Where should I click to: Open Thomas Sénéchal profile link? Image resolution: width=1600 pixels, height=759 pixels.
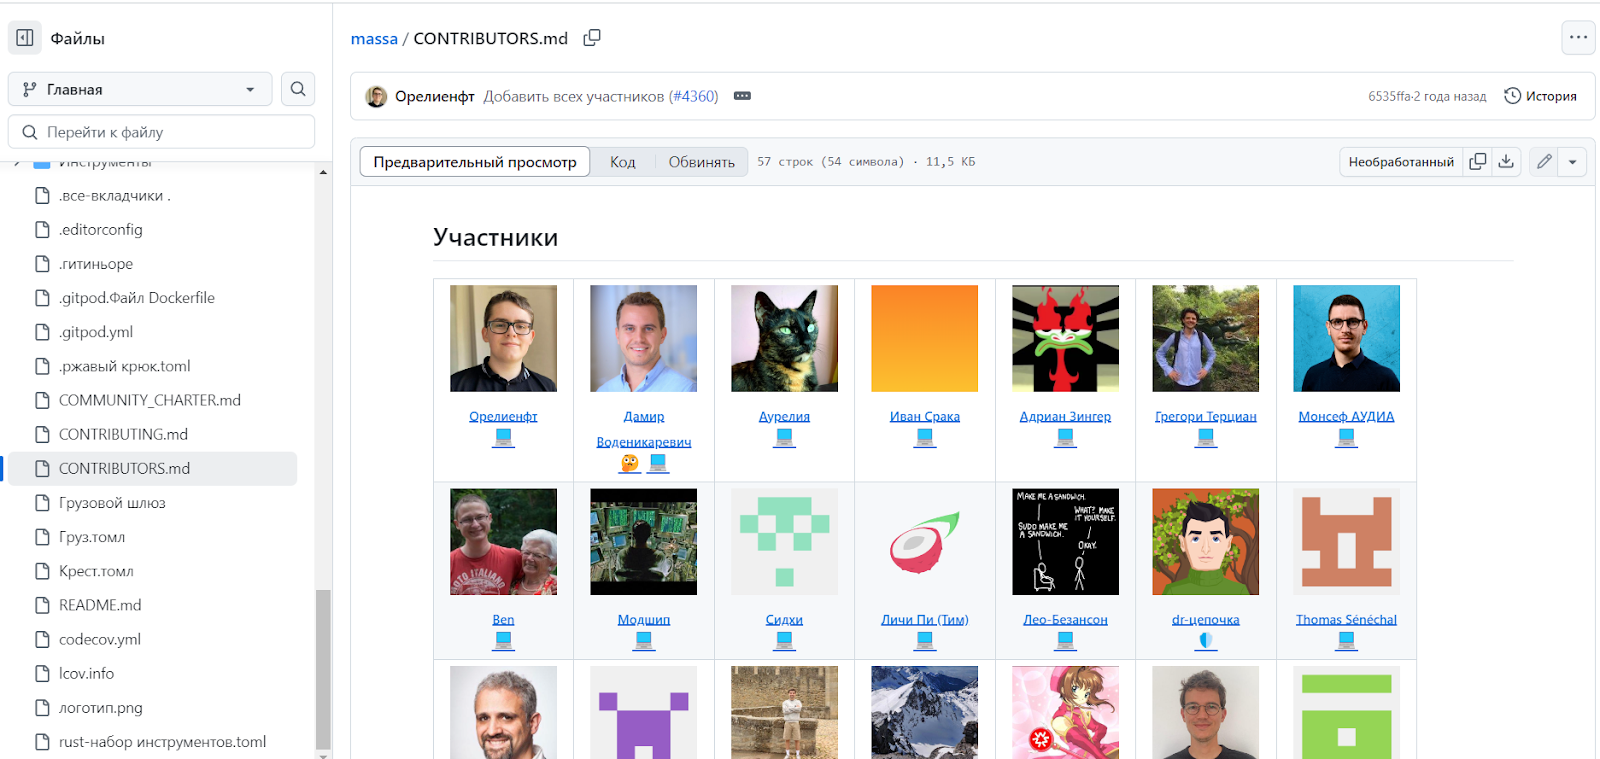point(1346,619)
